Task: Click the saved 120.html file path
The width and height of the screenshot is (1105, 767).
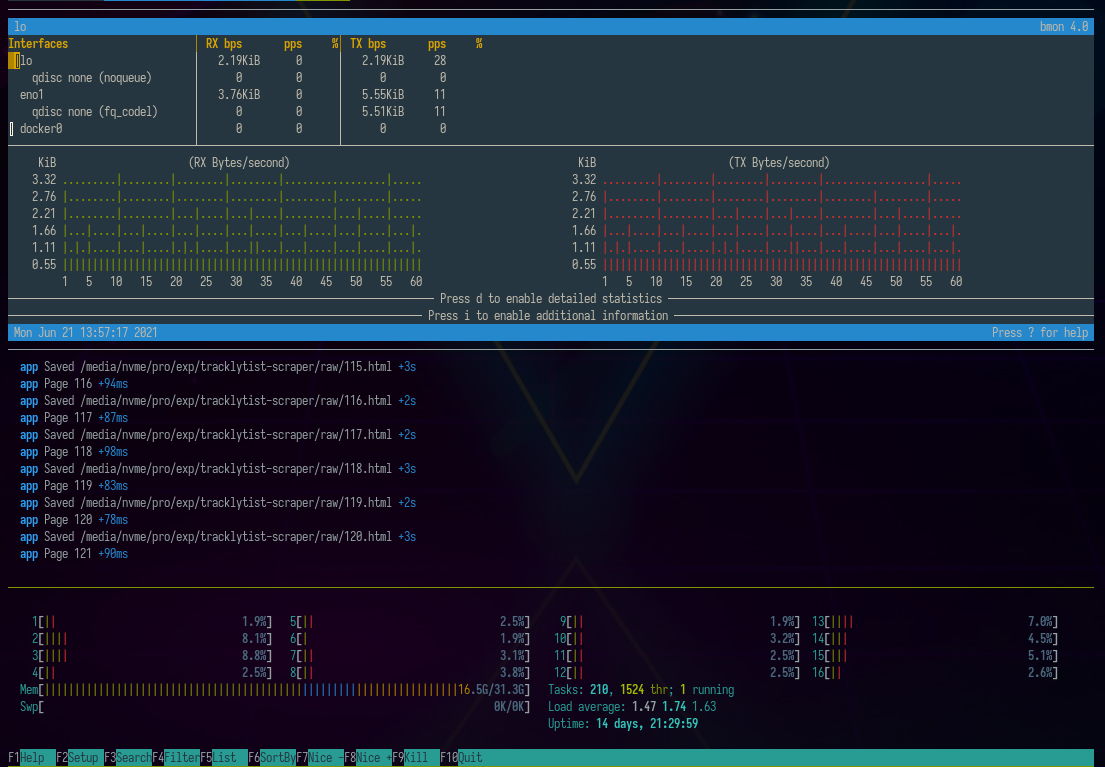Action: tap(234, 537)
